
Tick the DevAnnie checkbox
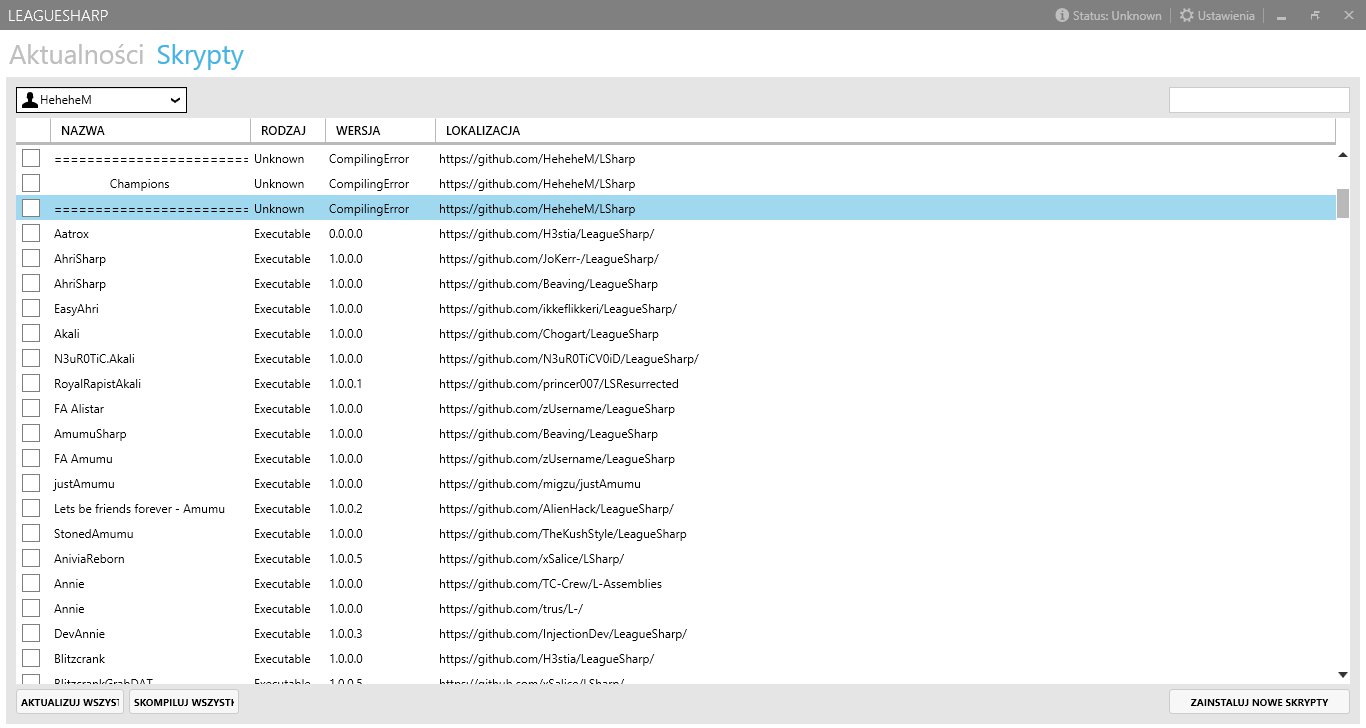[x=31, y=633]
